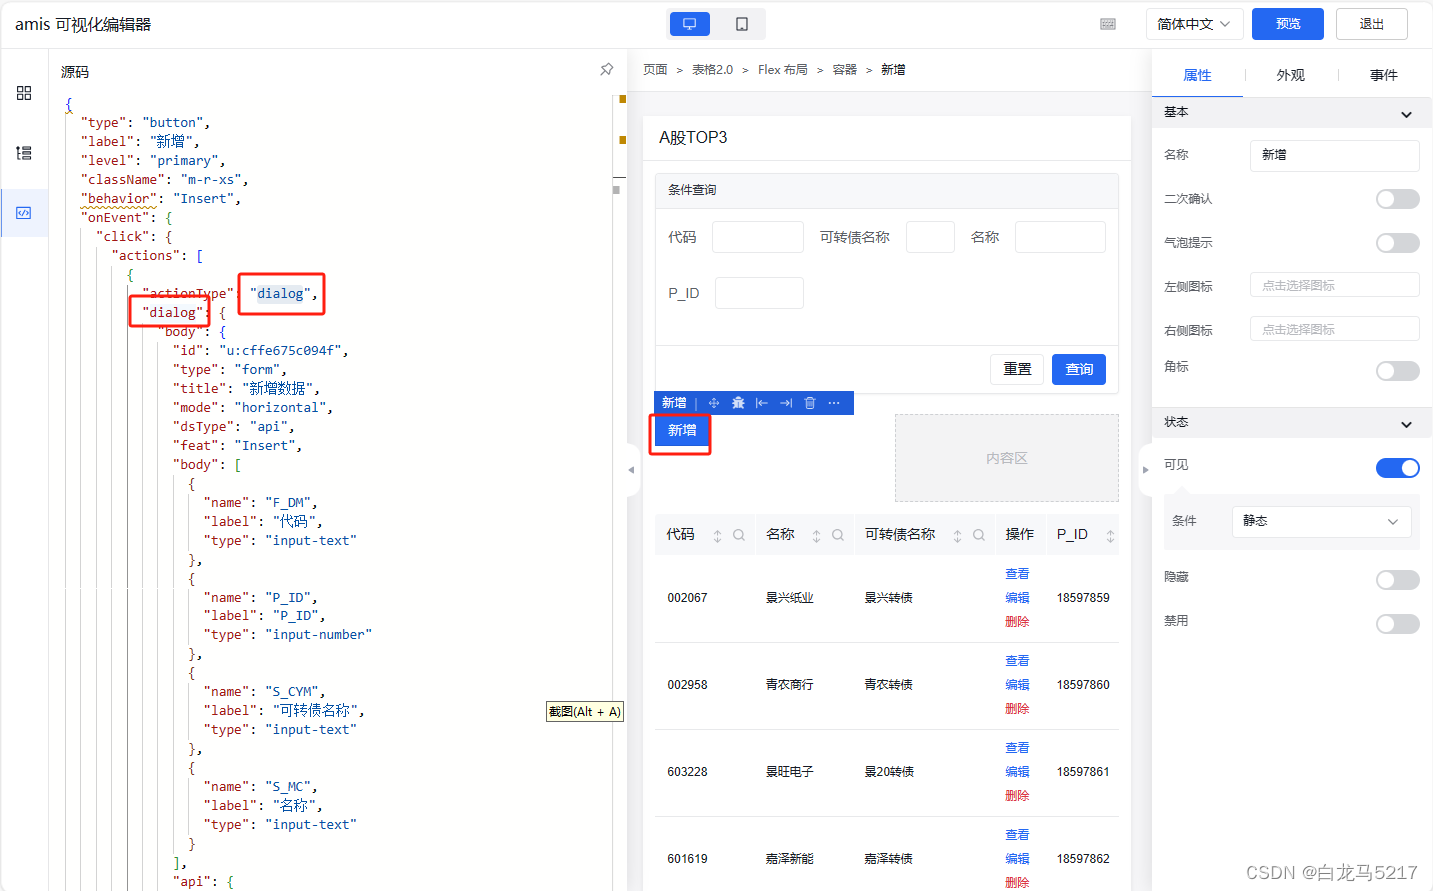This screenshot has width=1433, height=891.
Task: Collapse the 状态 section
Action: click(x=1406, y=424)
